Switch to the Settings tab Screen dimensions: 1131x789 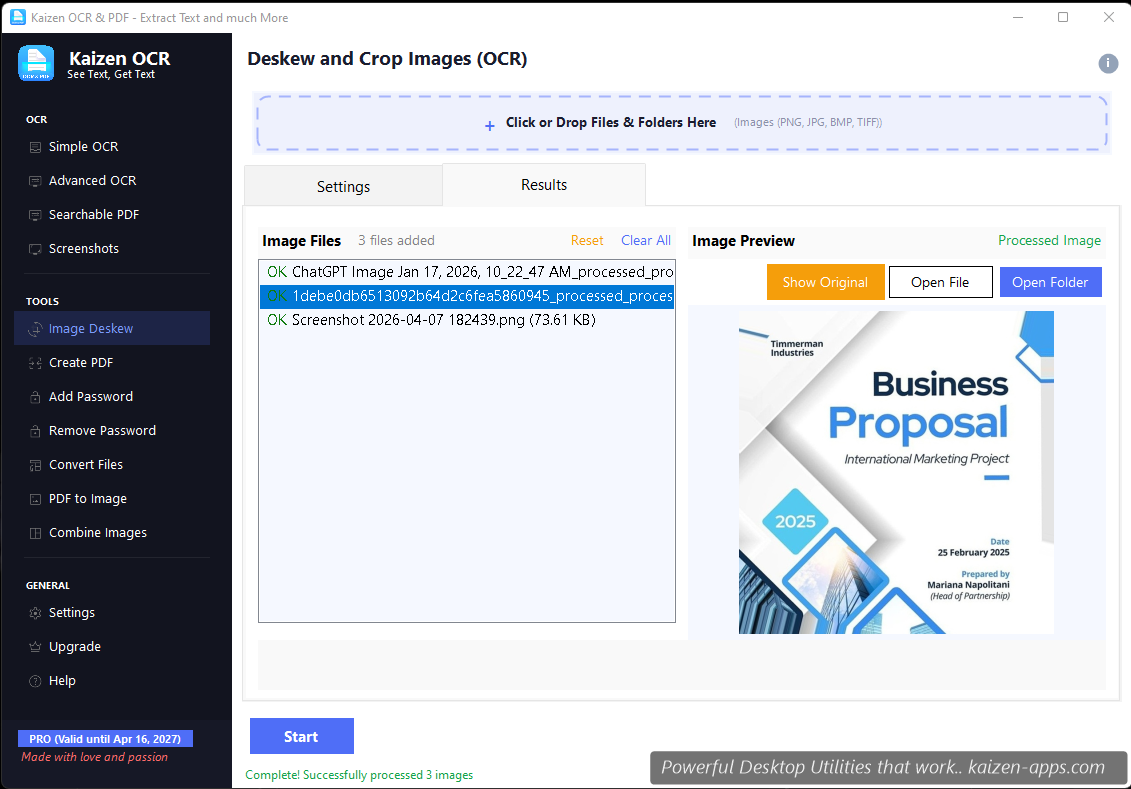coord(343,186)
